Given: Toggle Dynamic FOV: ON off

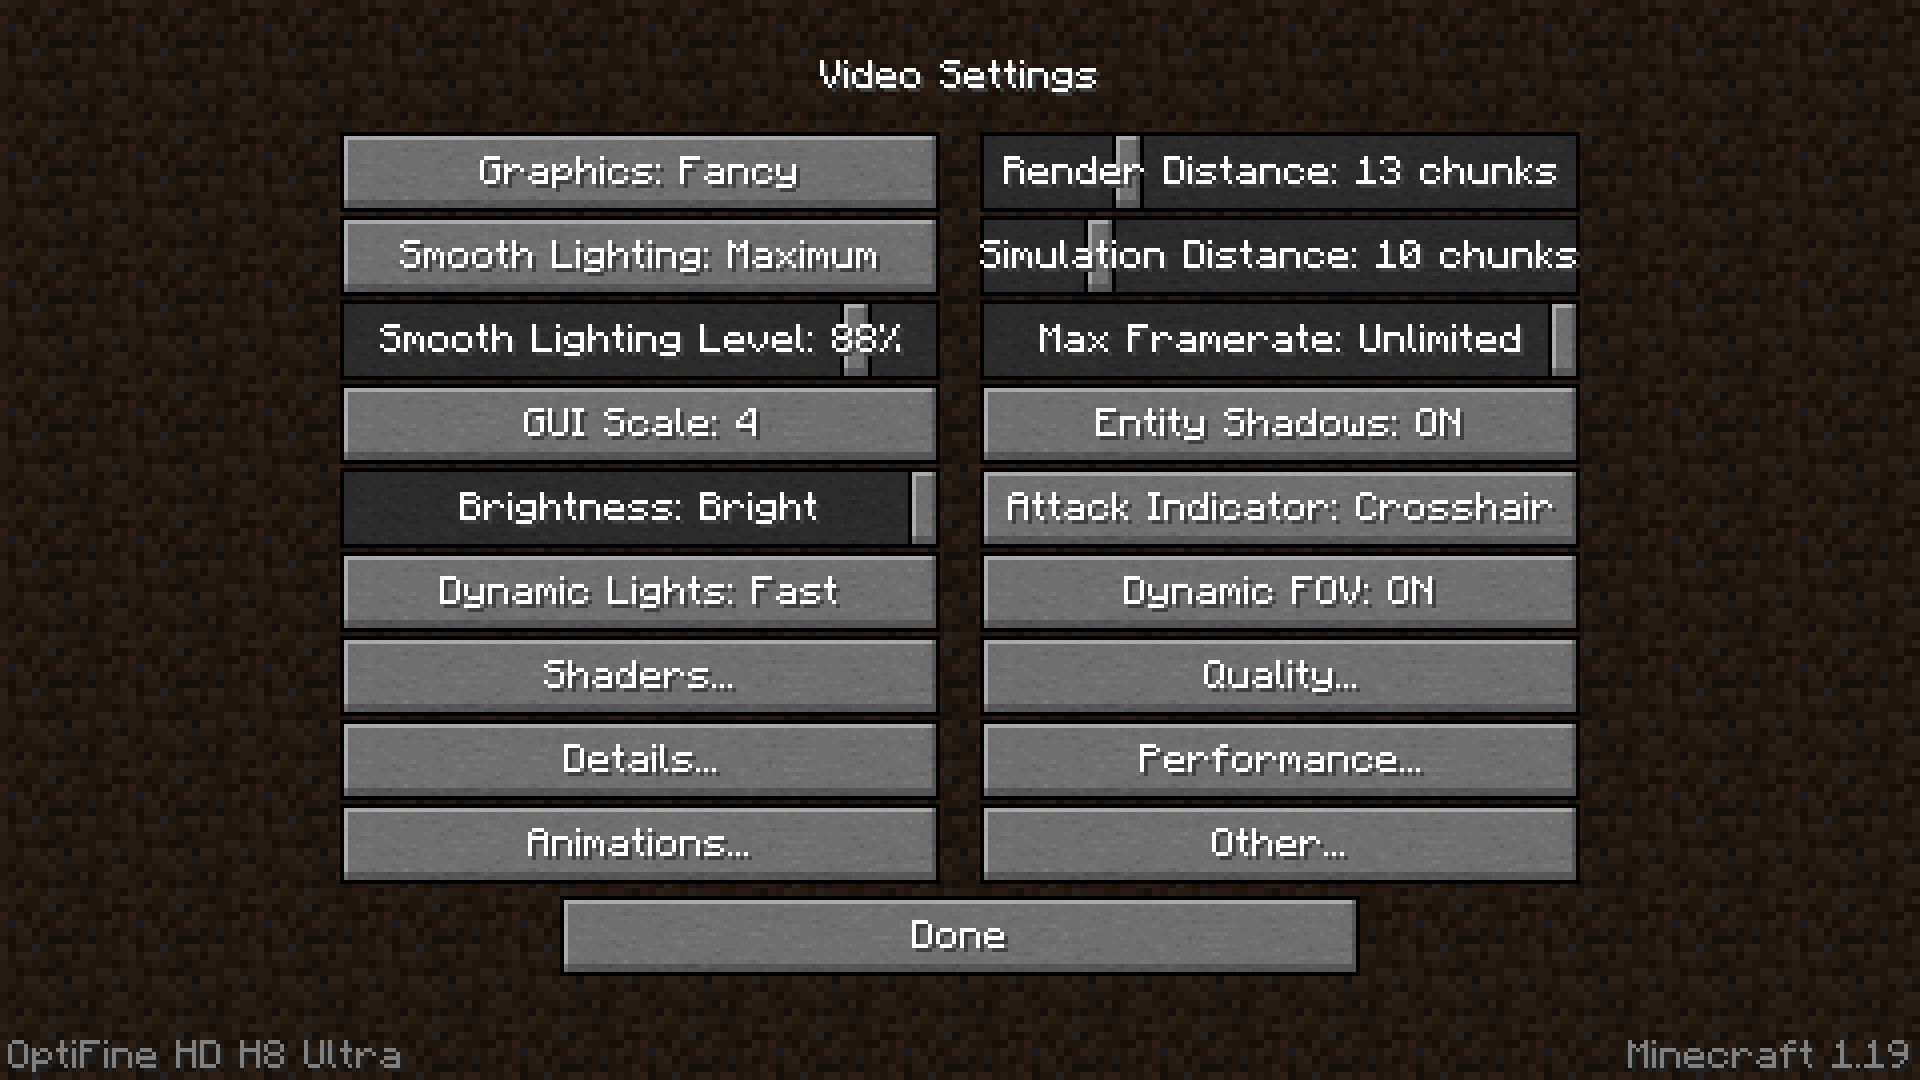Looking at the screenshot, I should point(1278,591).
